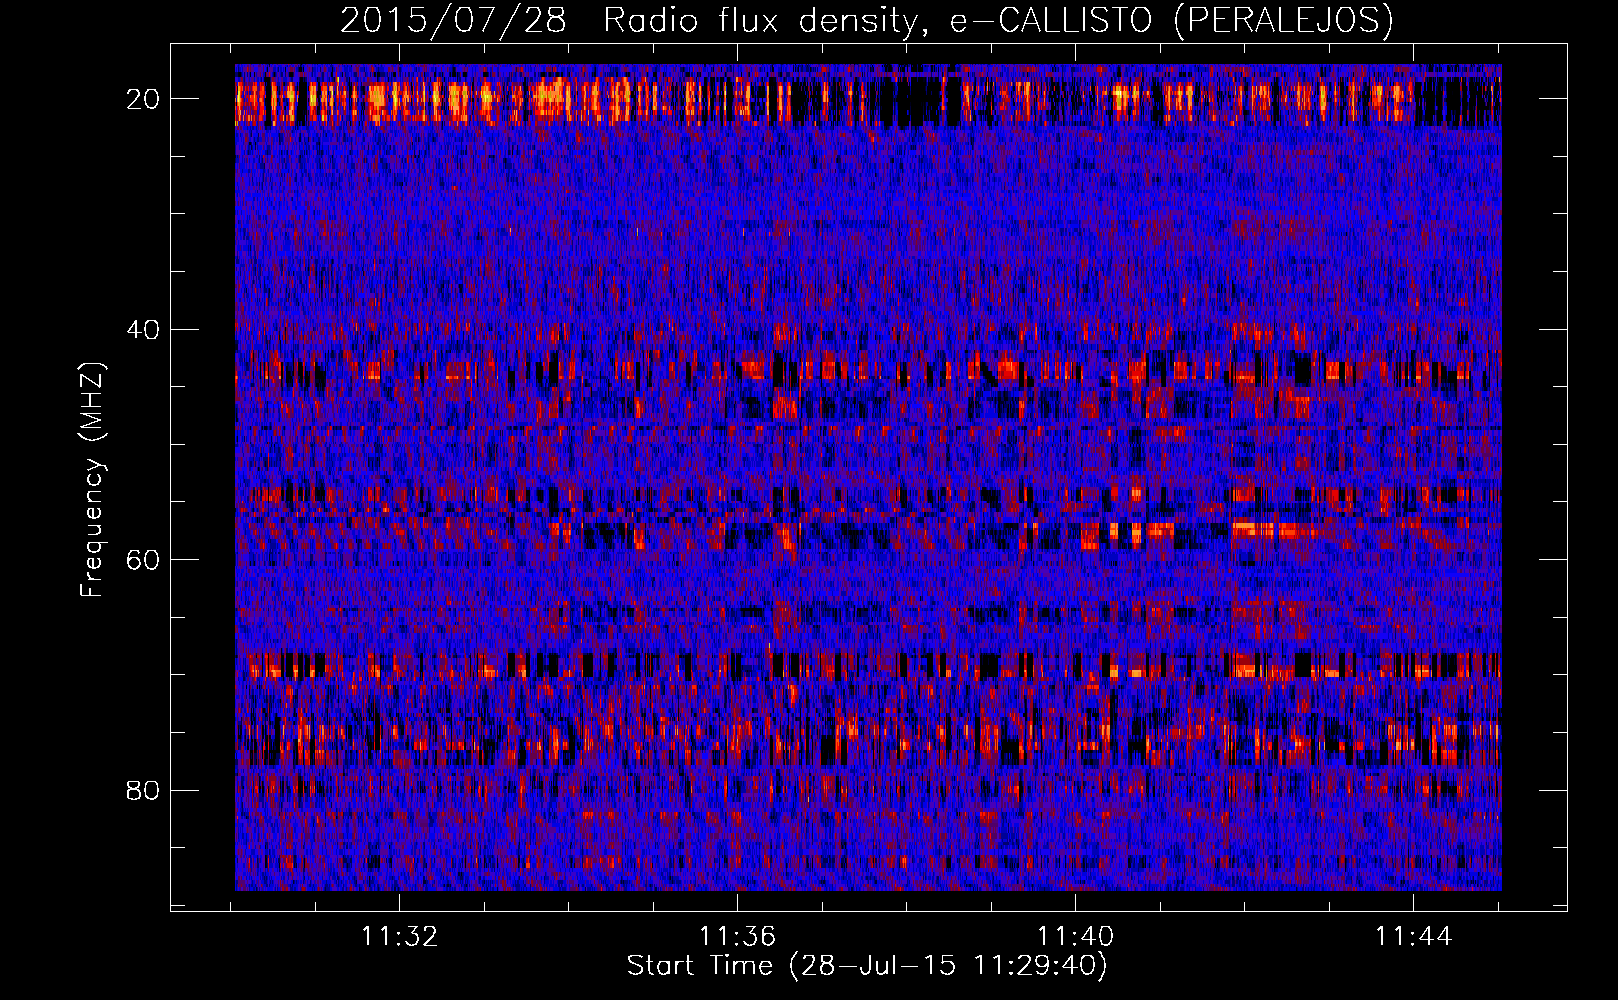Screen dimensions: 1618x1000
Task: Click the 'Start Time (28-Jul-15 11:29:40)' label
Action: pyautogui.click(x=867, y=966)
